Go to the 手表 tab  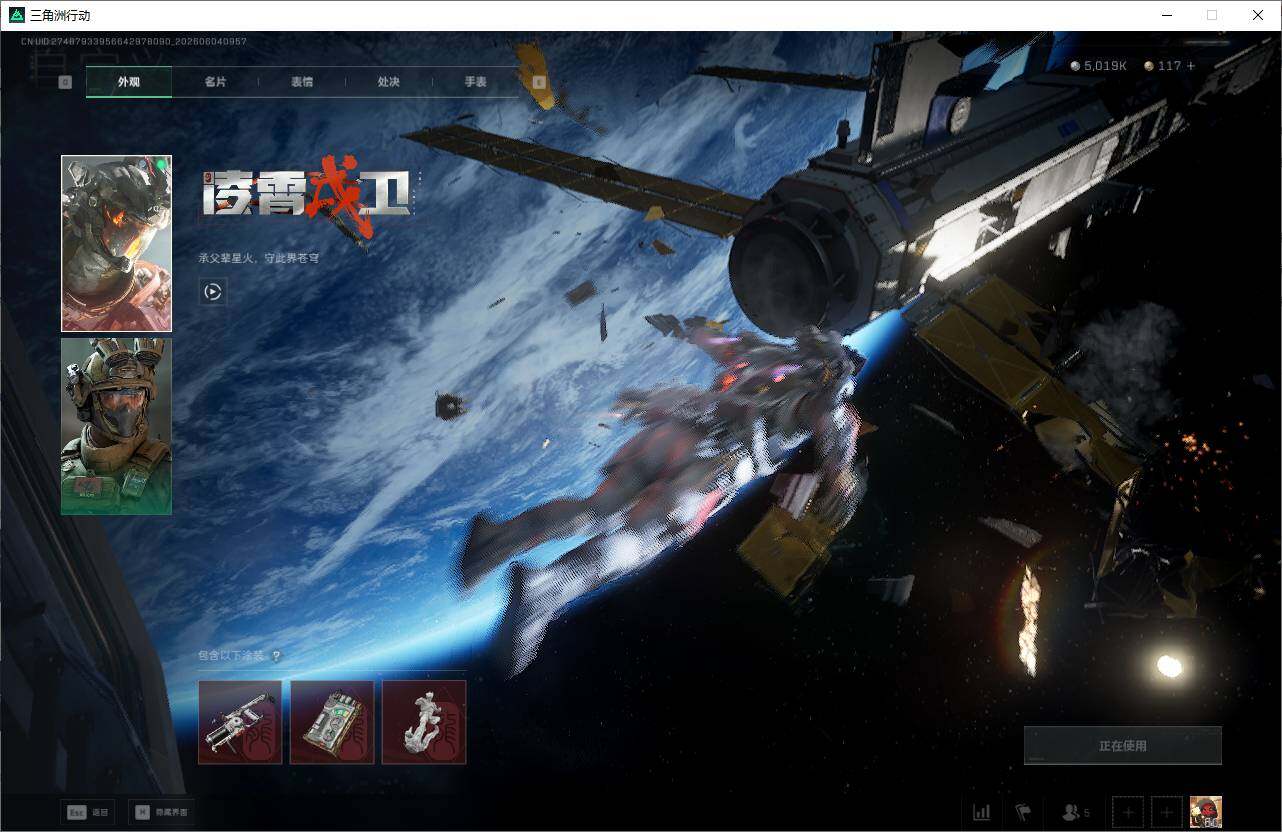coord(475,82)
